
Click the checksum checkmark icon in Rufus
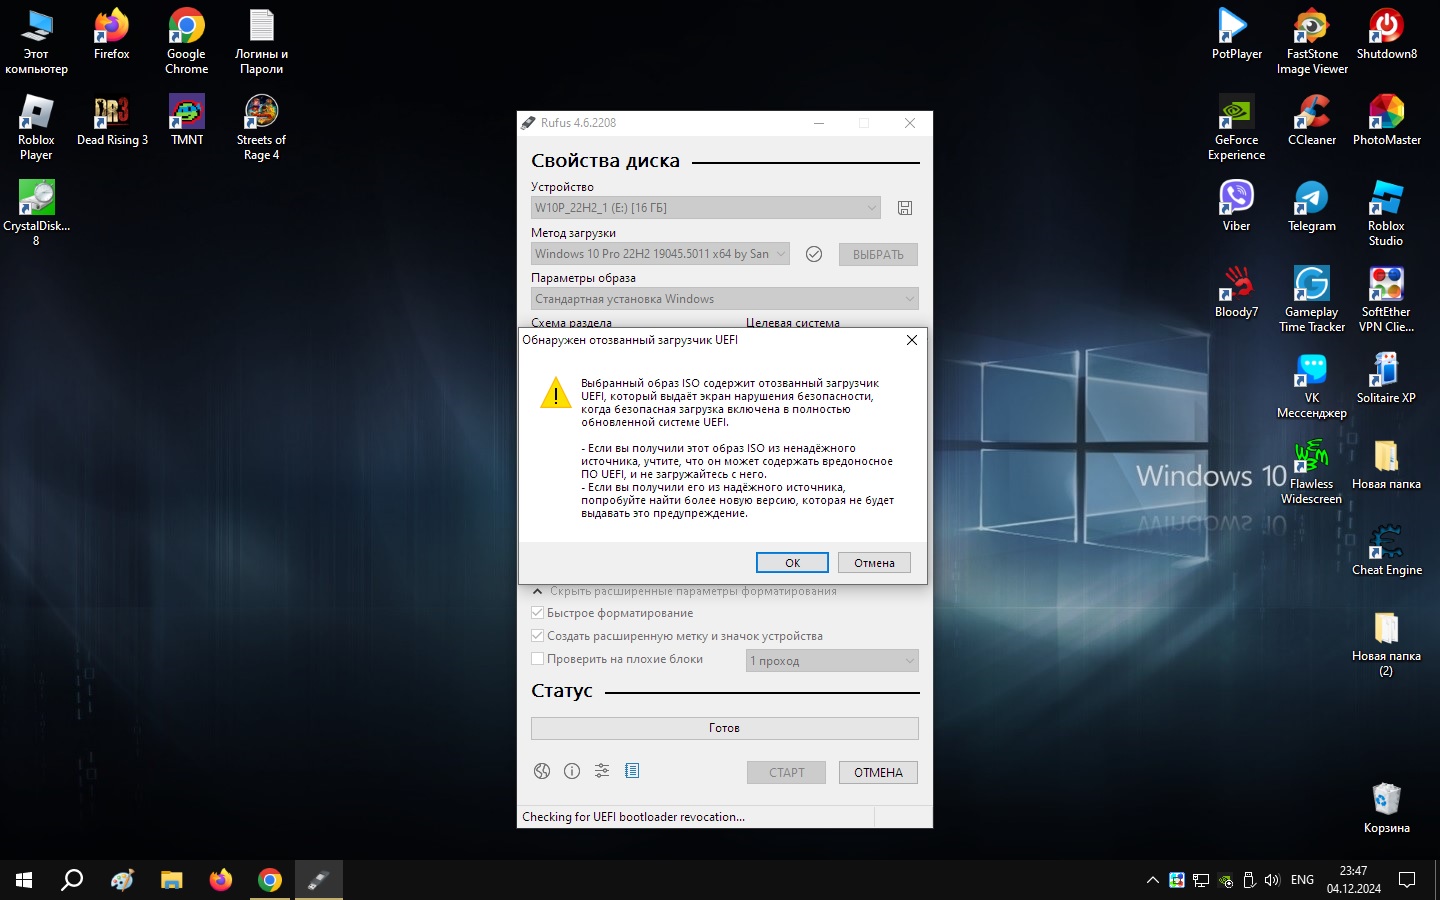[x=814, y=254]
